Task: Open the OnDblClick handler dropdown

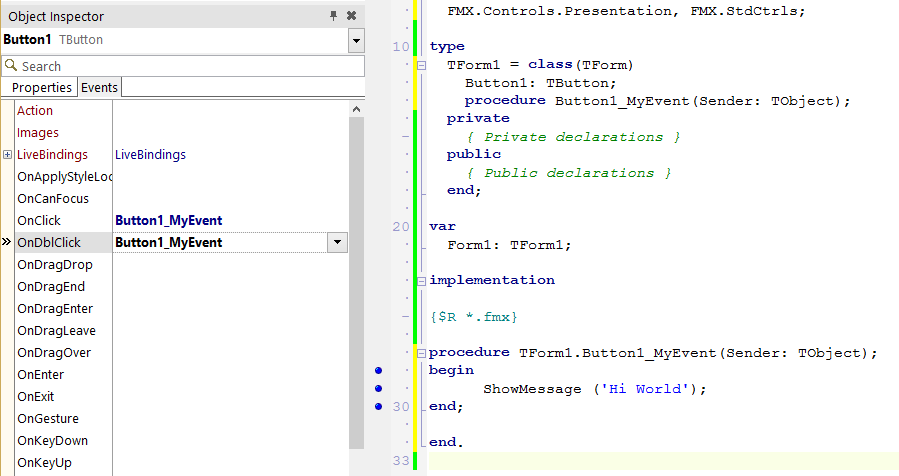Action: tap(337, 243)
